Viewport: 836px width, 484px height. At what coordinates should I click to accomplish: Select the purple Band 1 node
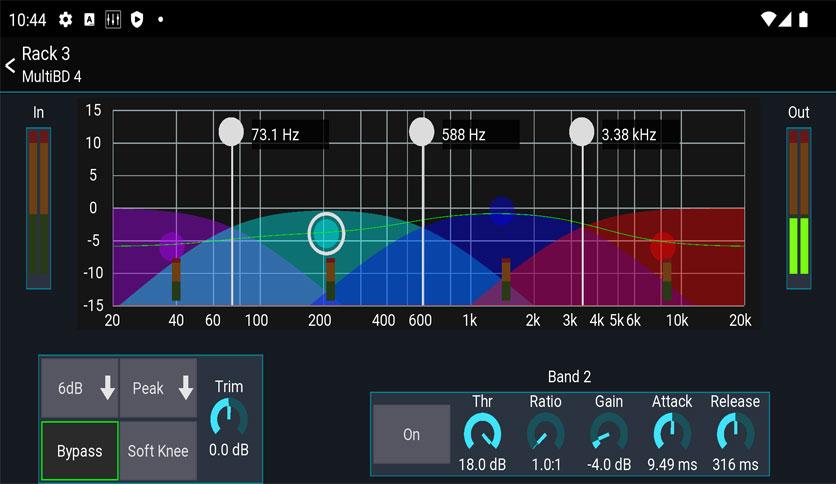(x=172, y=246)
